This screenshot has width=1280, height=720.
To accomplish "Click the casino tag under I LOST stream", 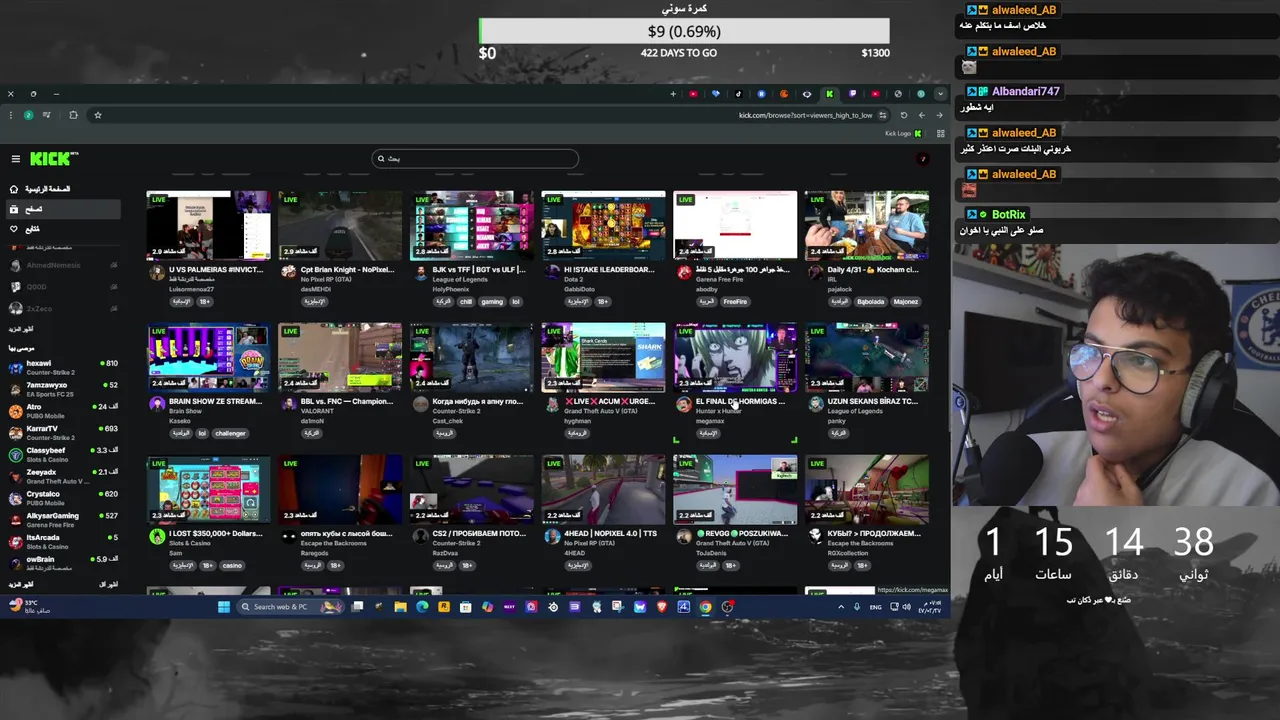I will [x=232, y=565].
